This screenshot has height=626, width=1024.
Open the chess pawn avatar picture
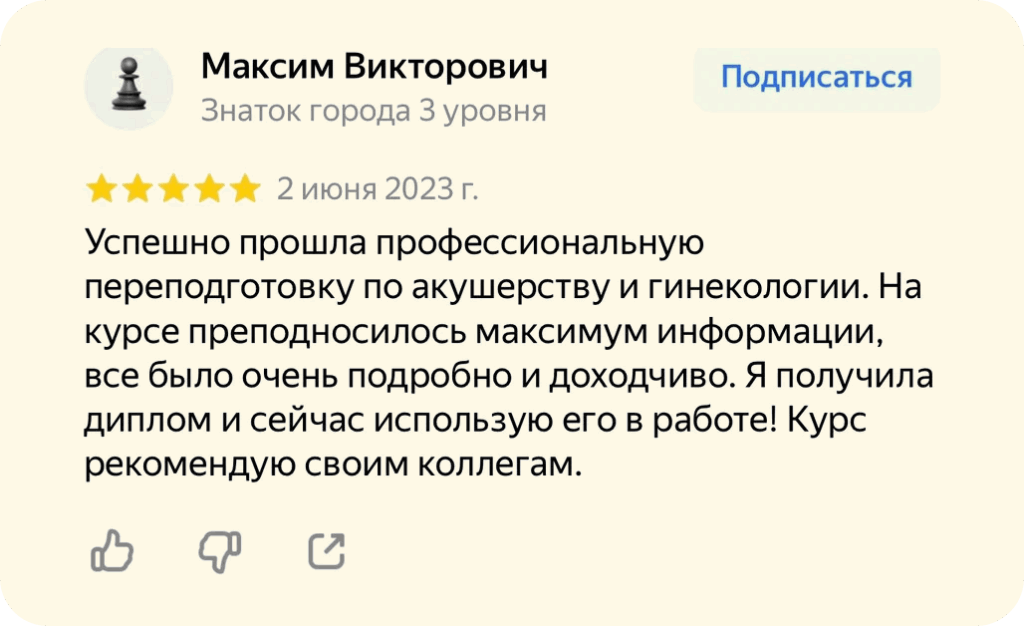point(129,87)
